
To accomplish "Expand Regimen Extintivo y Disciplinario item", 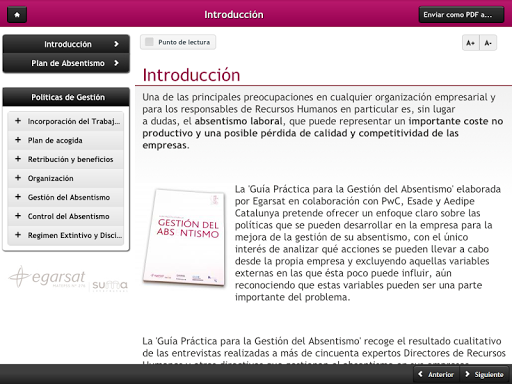I will 66,235.
